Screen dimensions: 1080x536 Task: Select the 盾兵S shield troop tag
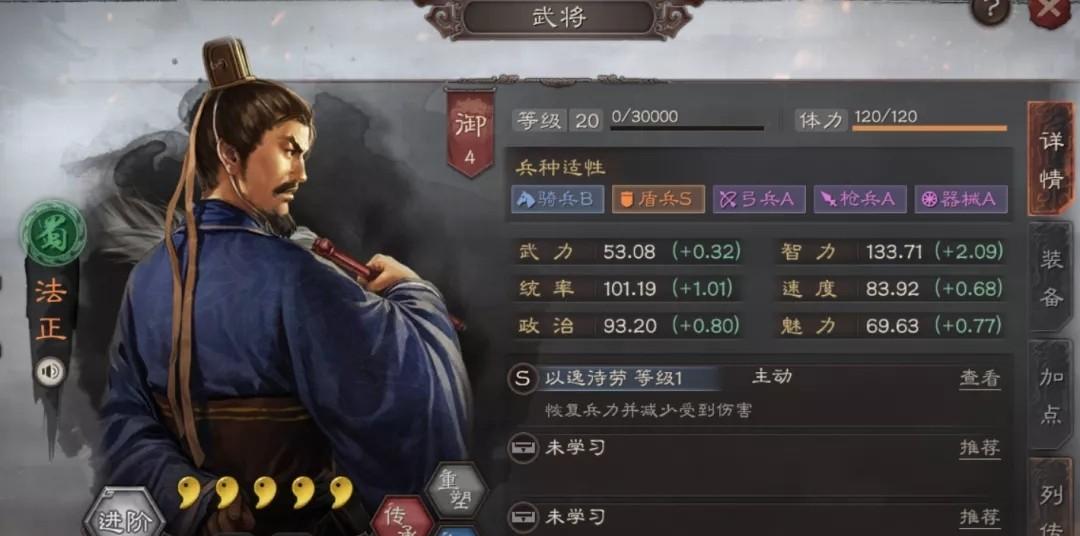[x=658, y=200]
